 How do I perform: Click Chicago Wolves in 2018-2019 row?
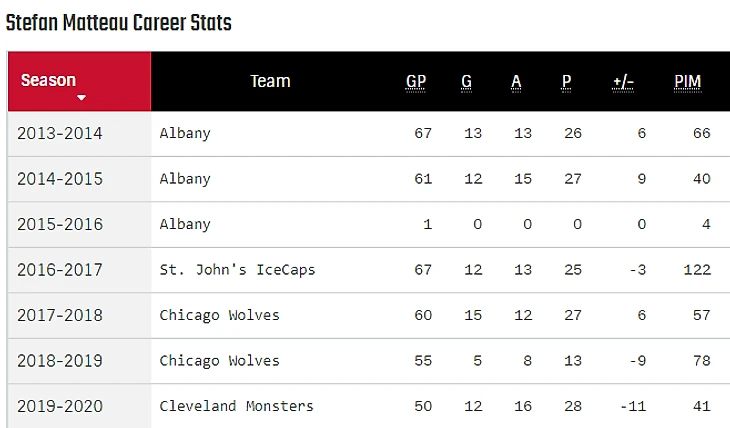point(219,360)
